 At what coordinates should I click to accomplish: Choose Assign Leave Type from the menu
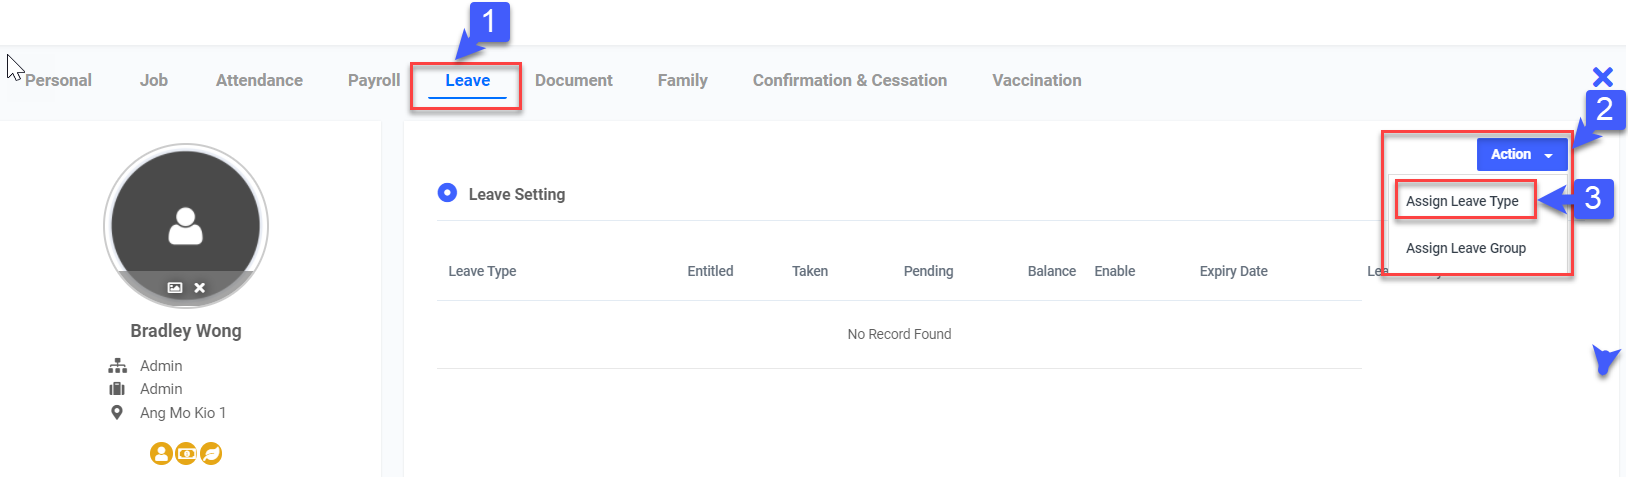point(1462,201)
